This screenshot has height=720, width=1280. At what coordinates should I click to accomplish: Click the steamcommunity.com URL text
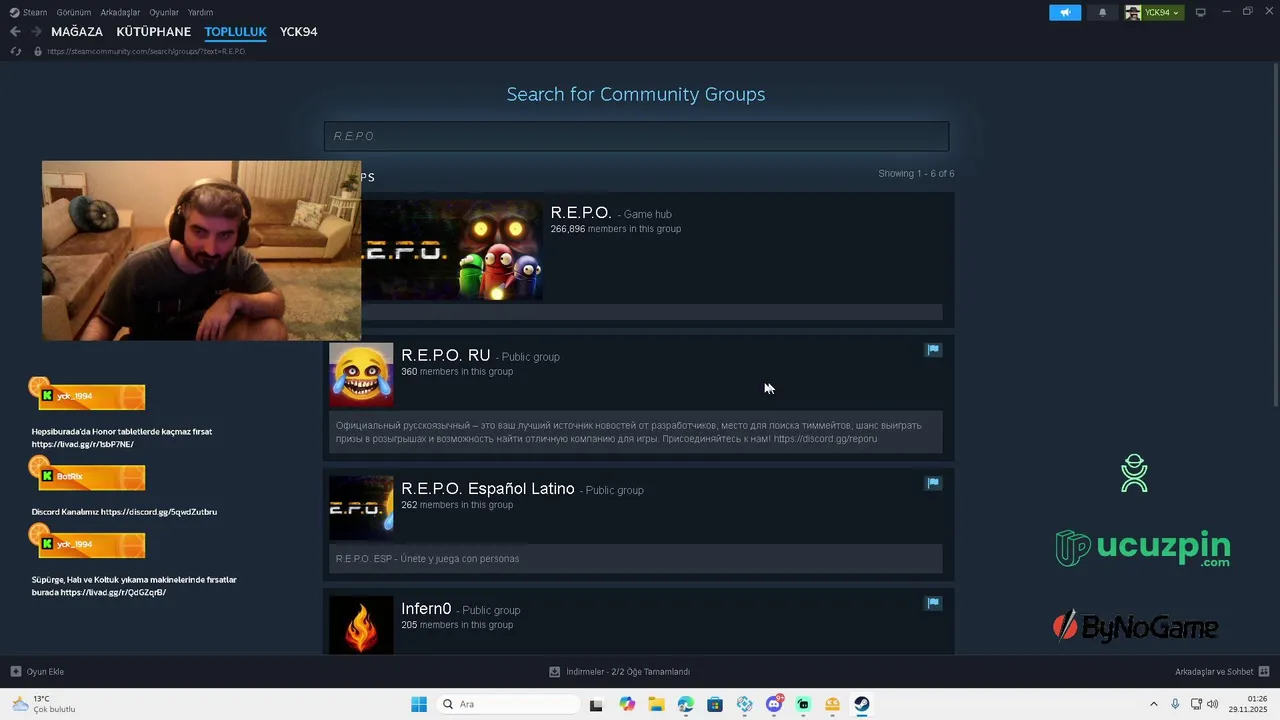click(x=146, y=51)
